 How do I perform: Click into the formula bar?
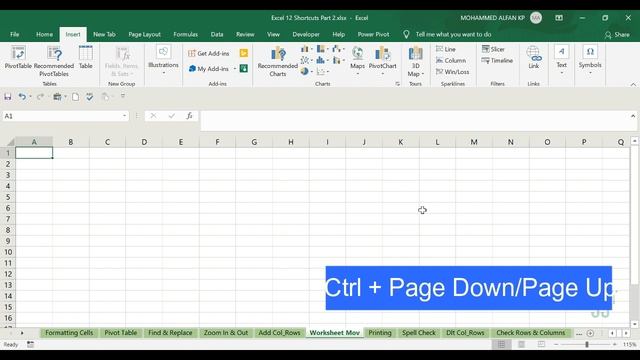[x=414, y=121]
